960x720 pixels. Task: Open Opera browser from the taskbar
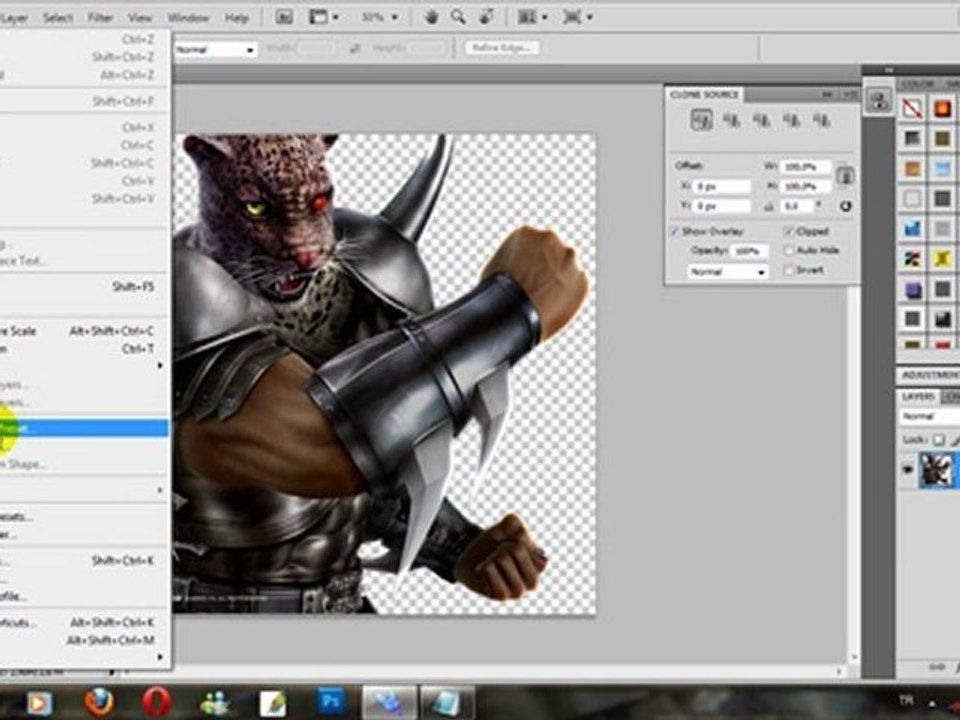[156, 702]
